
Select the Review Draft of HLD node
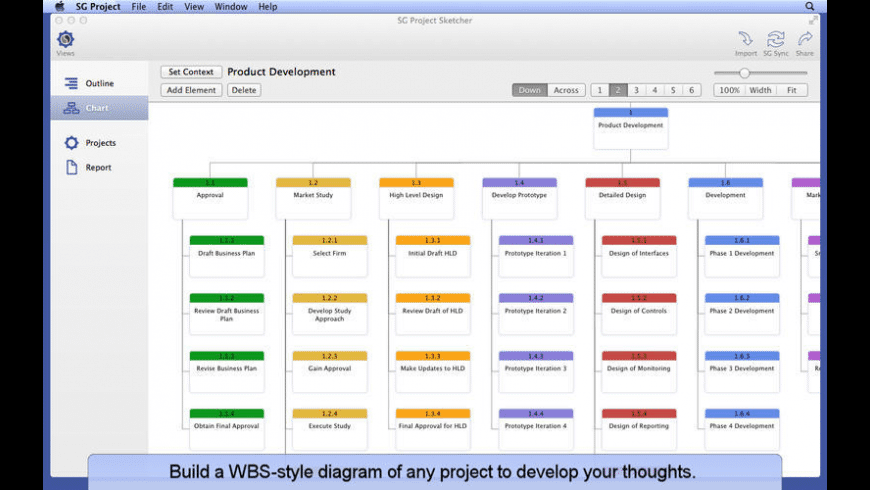433,314
